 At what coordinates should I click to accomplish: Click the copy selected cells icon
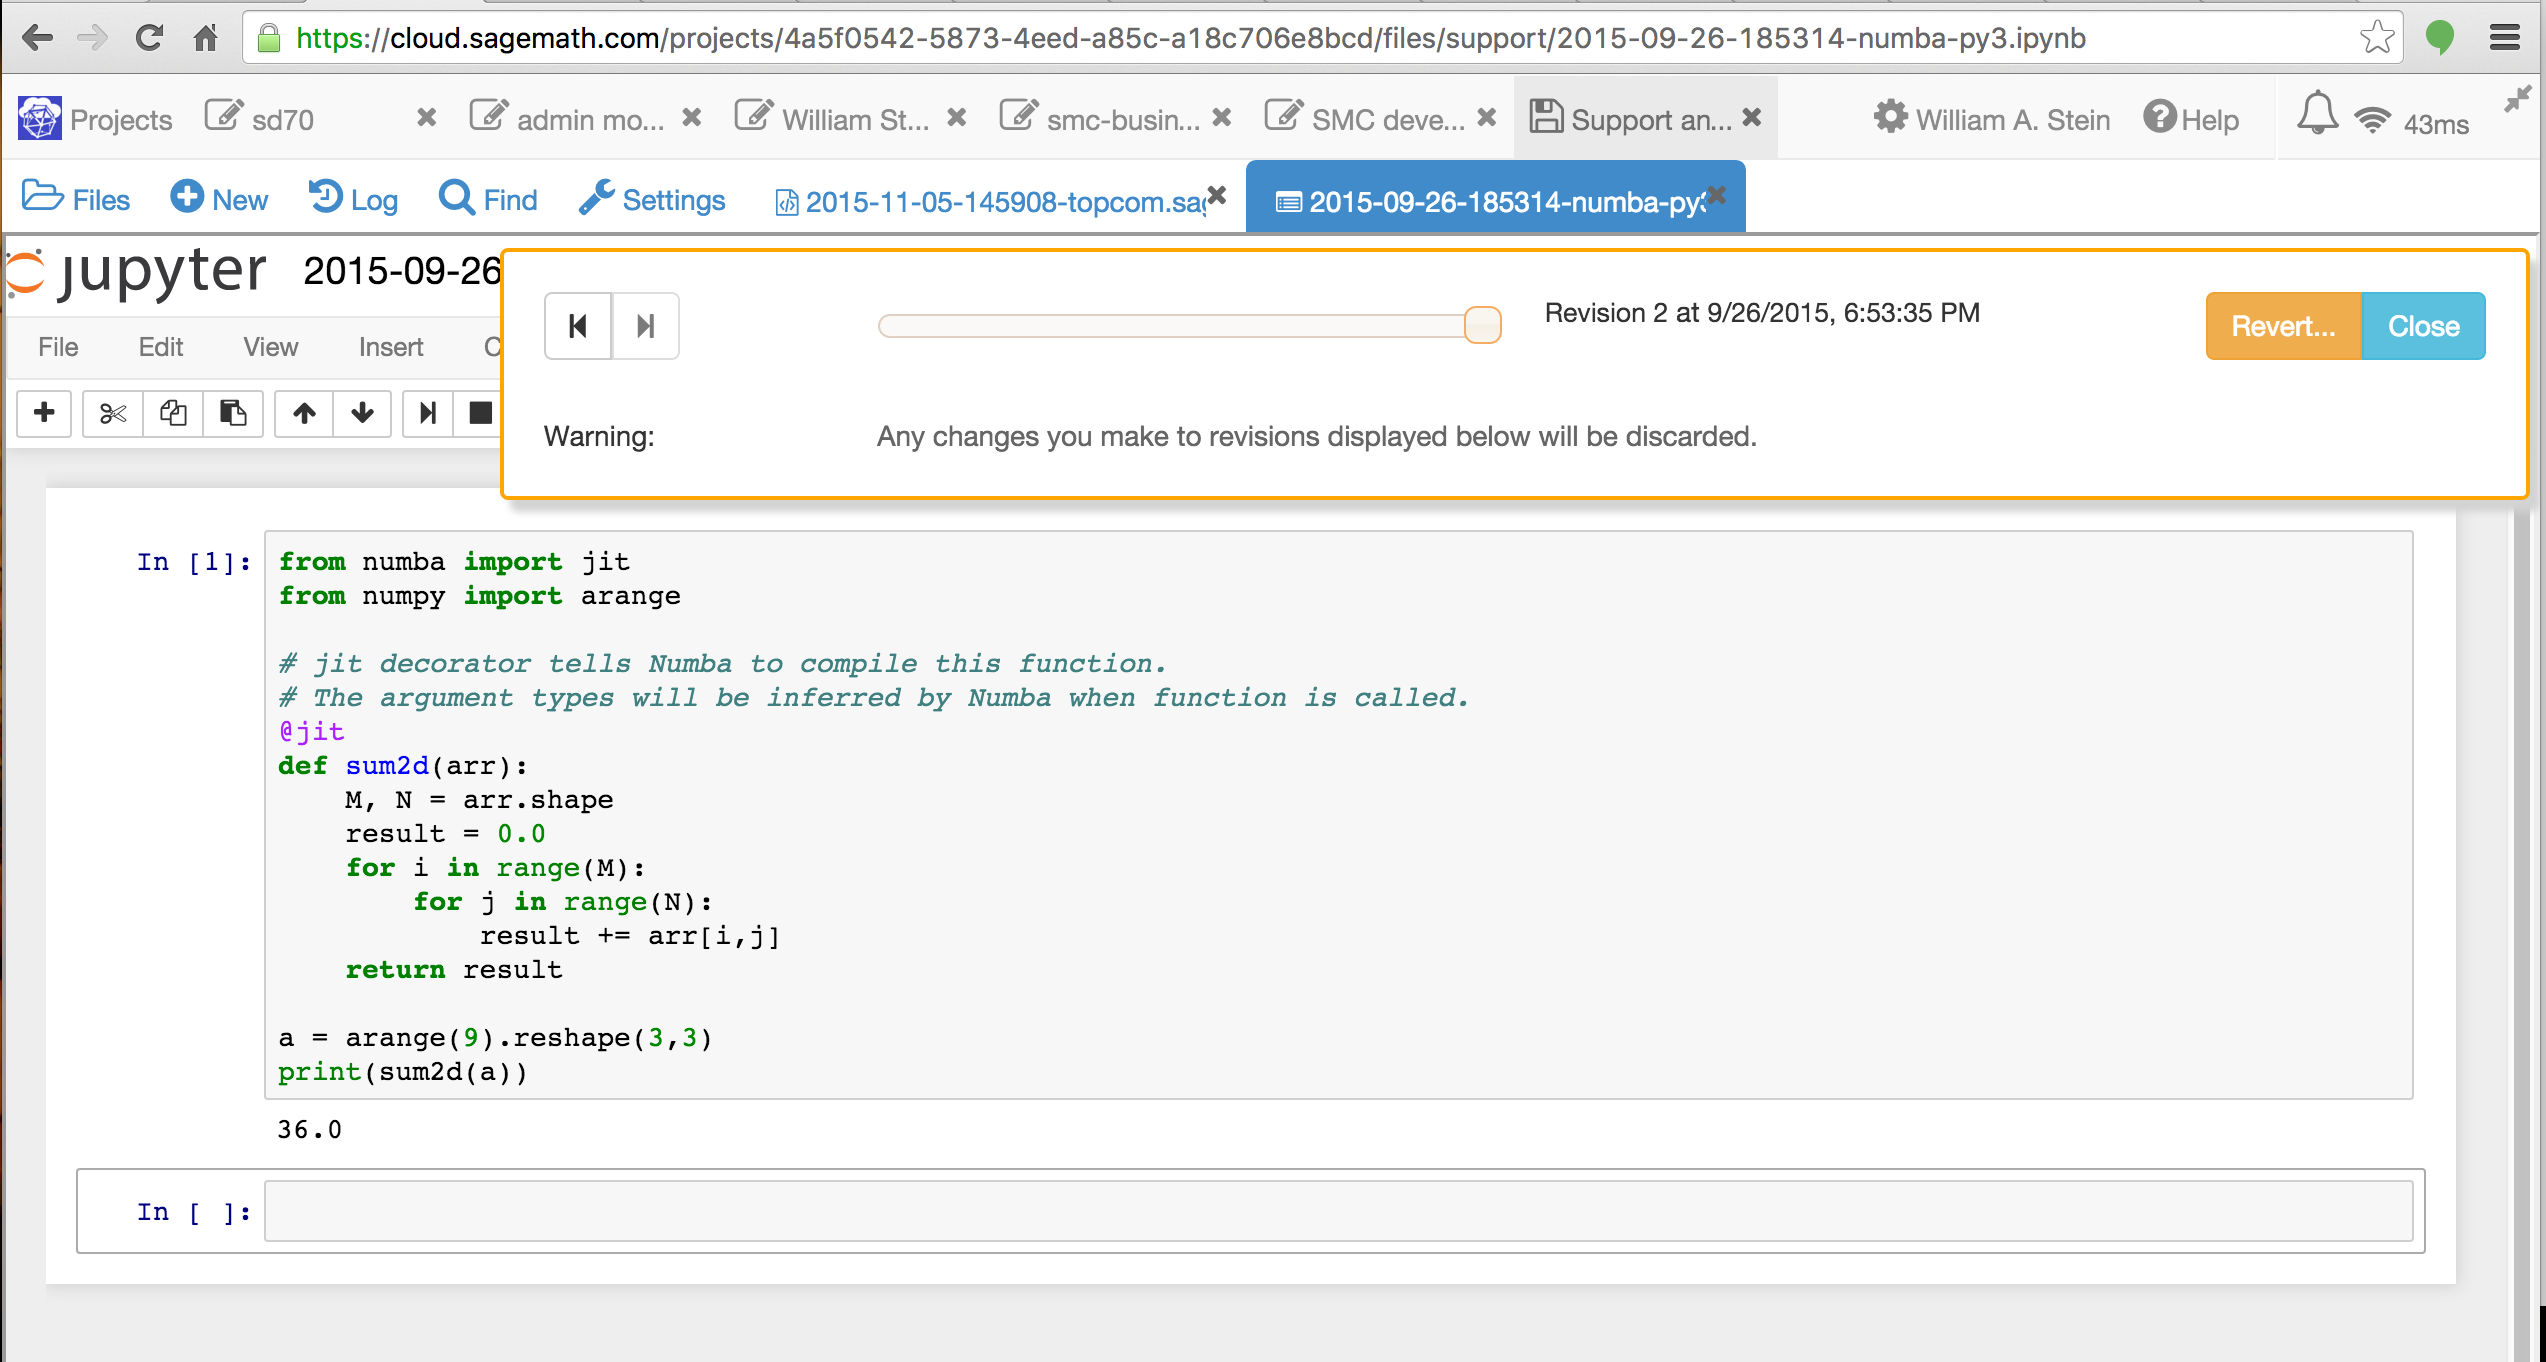point(173,413)
